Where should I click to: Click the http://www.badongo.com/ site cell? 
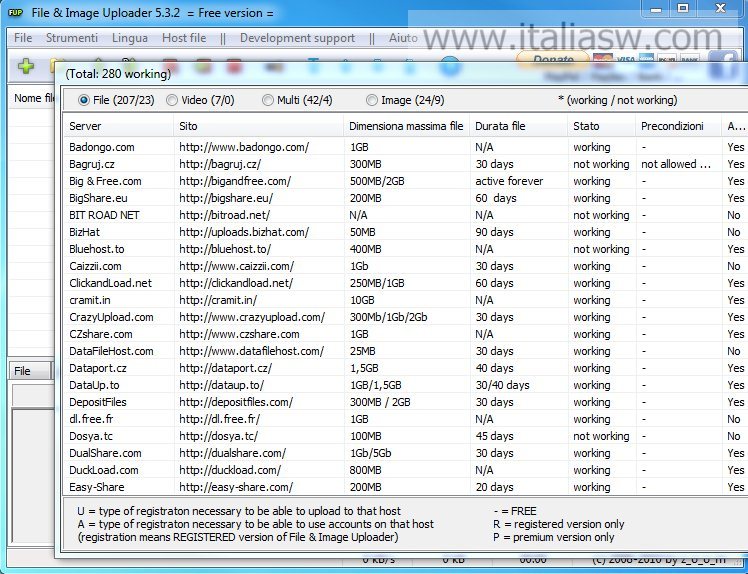coord(244,147)
